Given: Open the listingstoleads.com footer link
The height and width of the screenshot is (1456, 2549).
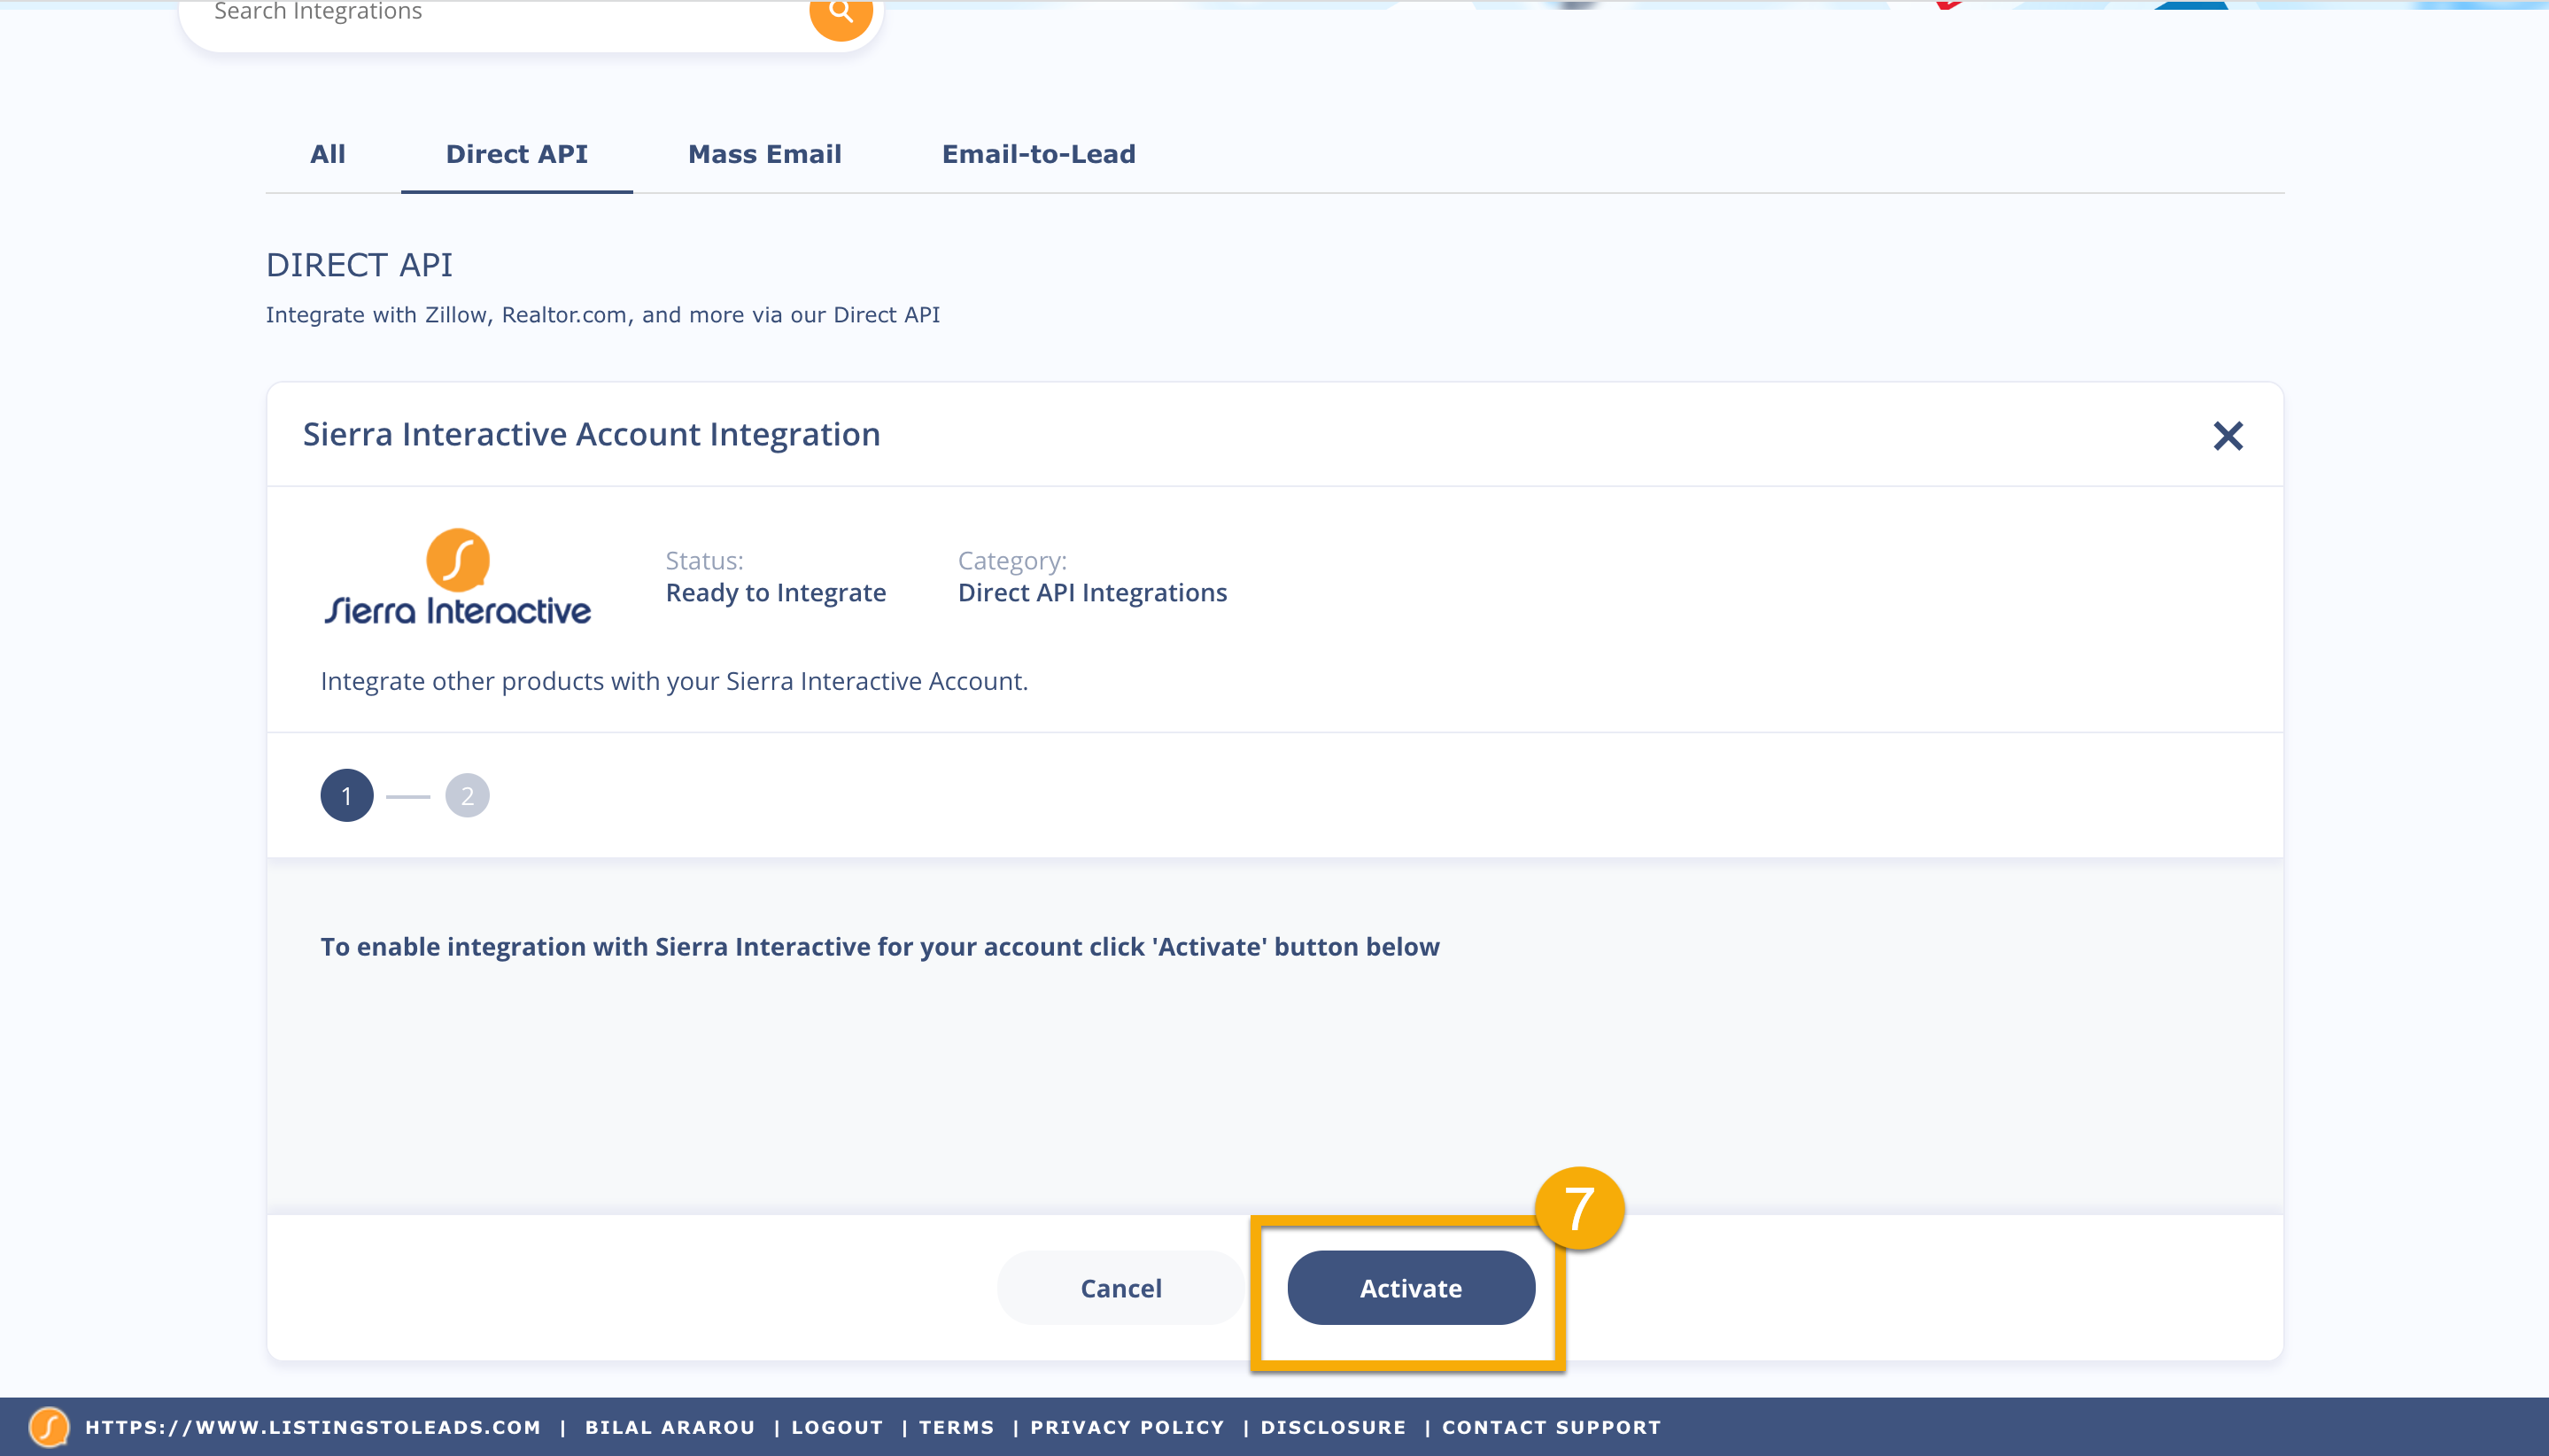Looking at the screenshot, I should coord(313,1427).
